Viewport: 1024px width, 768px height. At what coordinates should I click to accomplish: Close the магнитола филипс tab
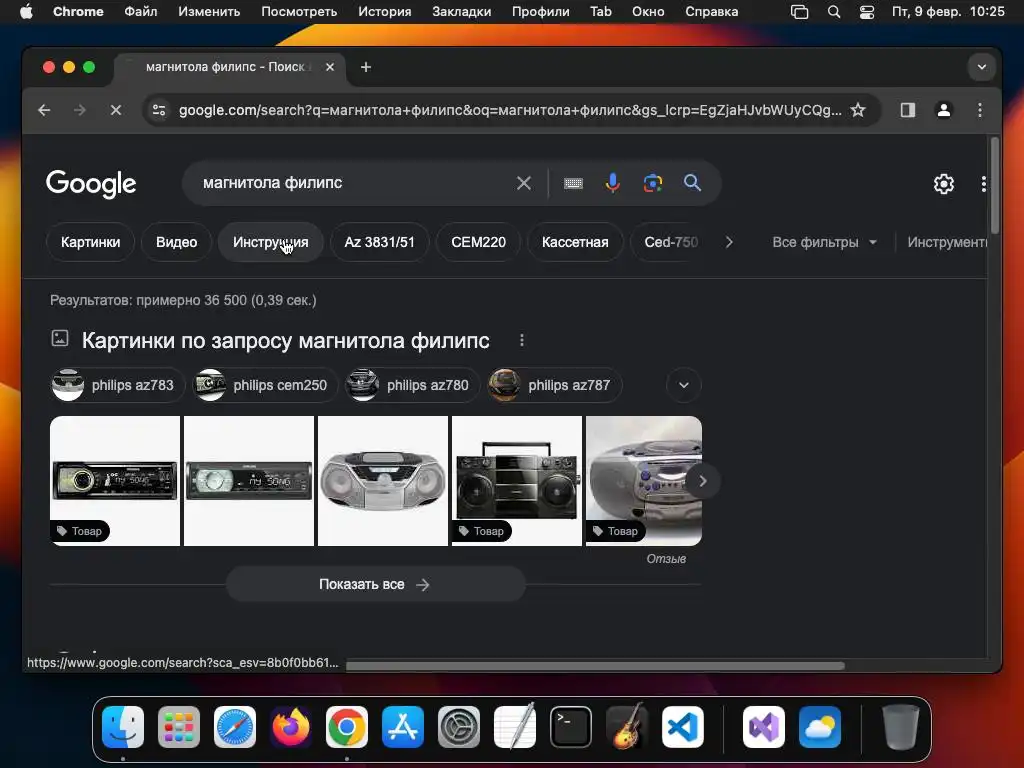330,67
